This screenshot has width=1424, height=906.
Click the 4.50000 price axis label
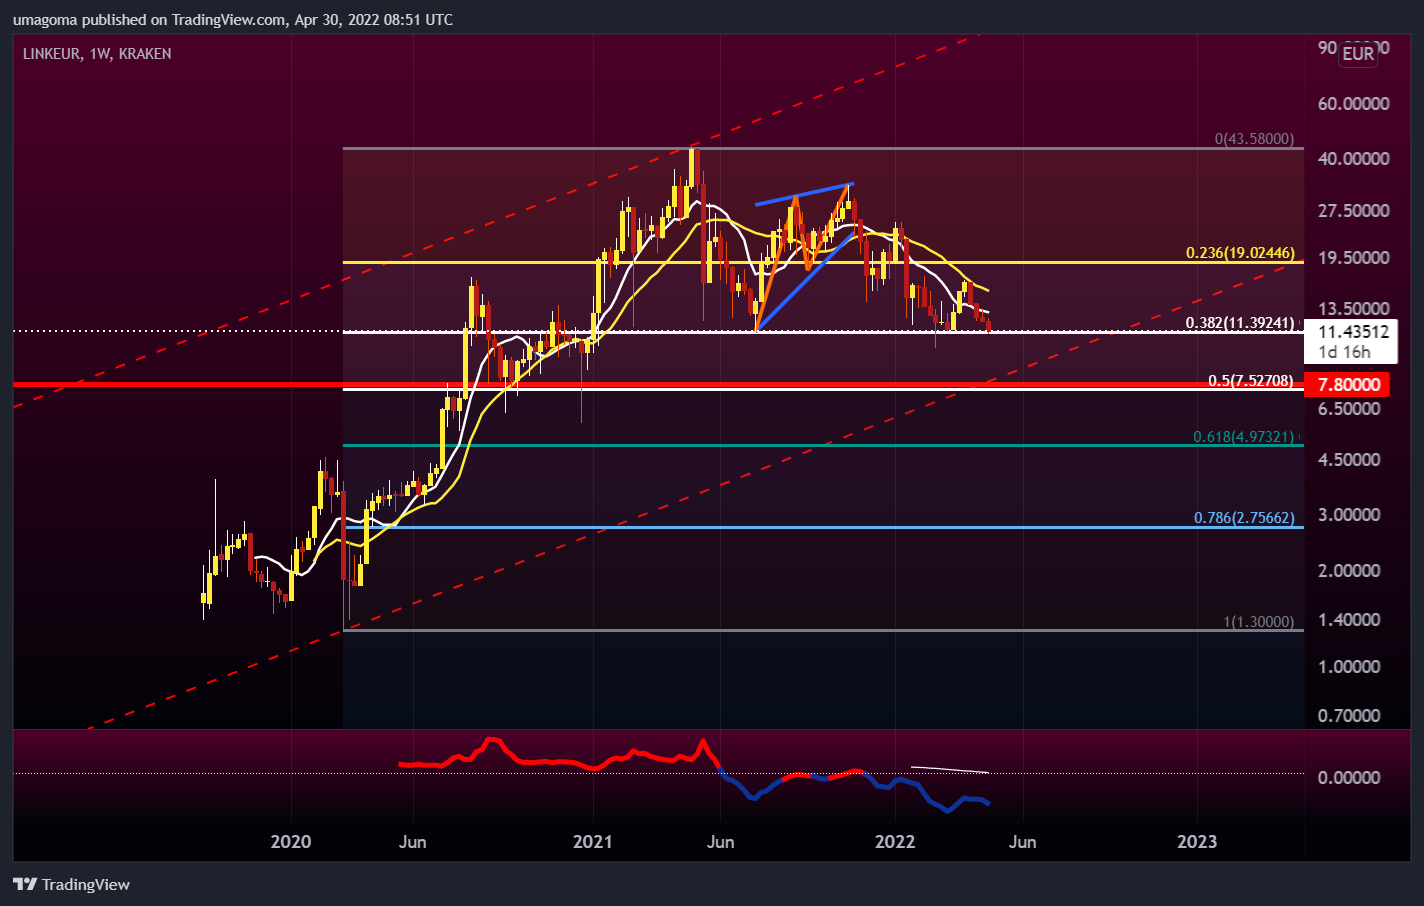[1349, 460]
